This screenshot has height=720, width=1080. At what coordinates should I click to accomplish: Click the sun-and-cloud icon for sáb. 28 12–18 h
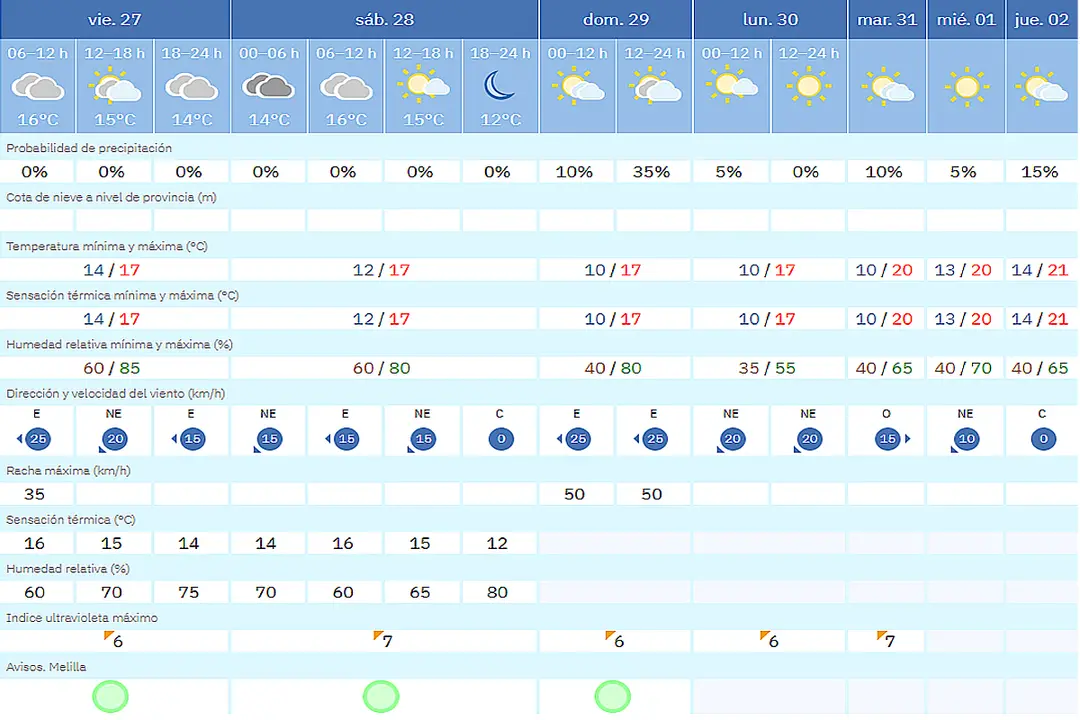[x=424, y=85]
